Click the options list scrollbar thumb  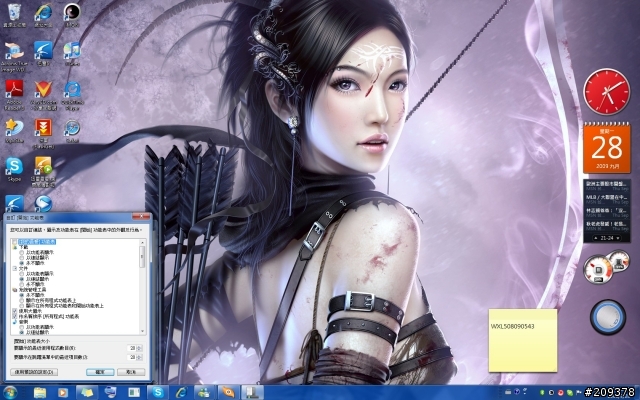pos(142,257)
